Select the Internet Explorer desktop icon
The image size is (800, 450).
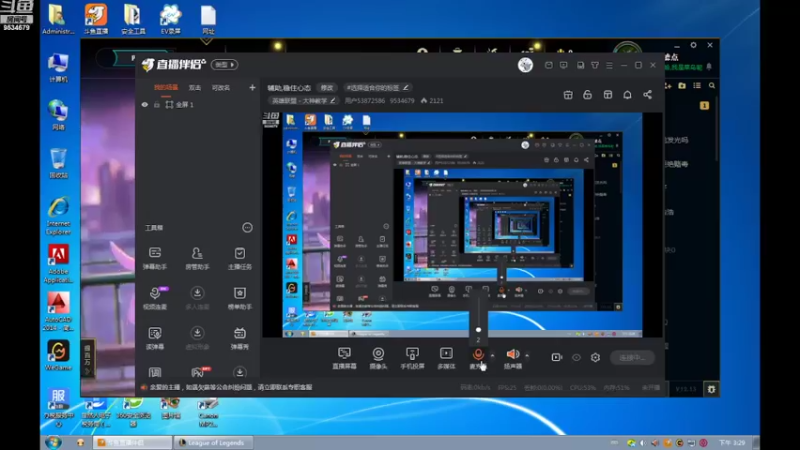pos(59,216)
